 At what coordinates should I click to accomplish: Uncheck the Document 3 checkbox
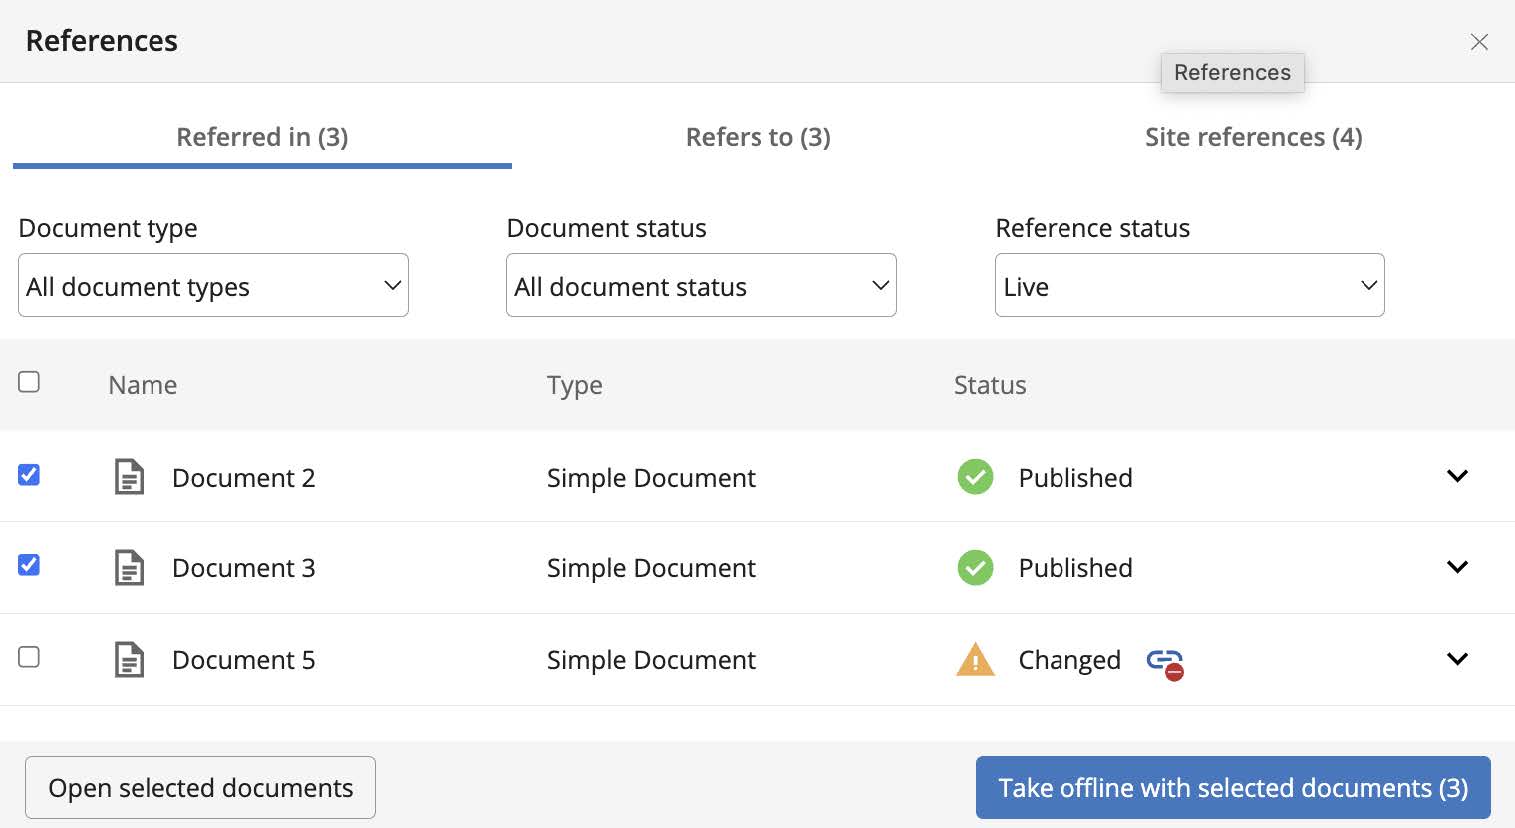(x=29, y=565)
